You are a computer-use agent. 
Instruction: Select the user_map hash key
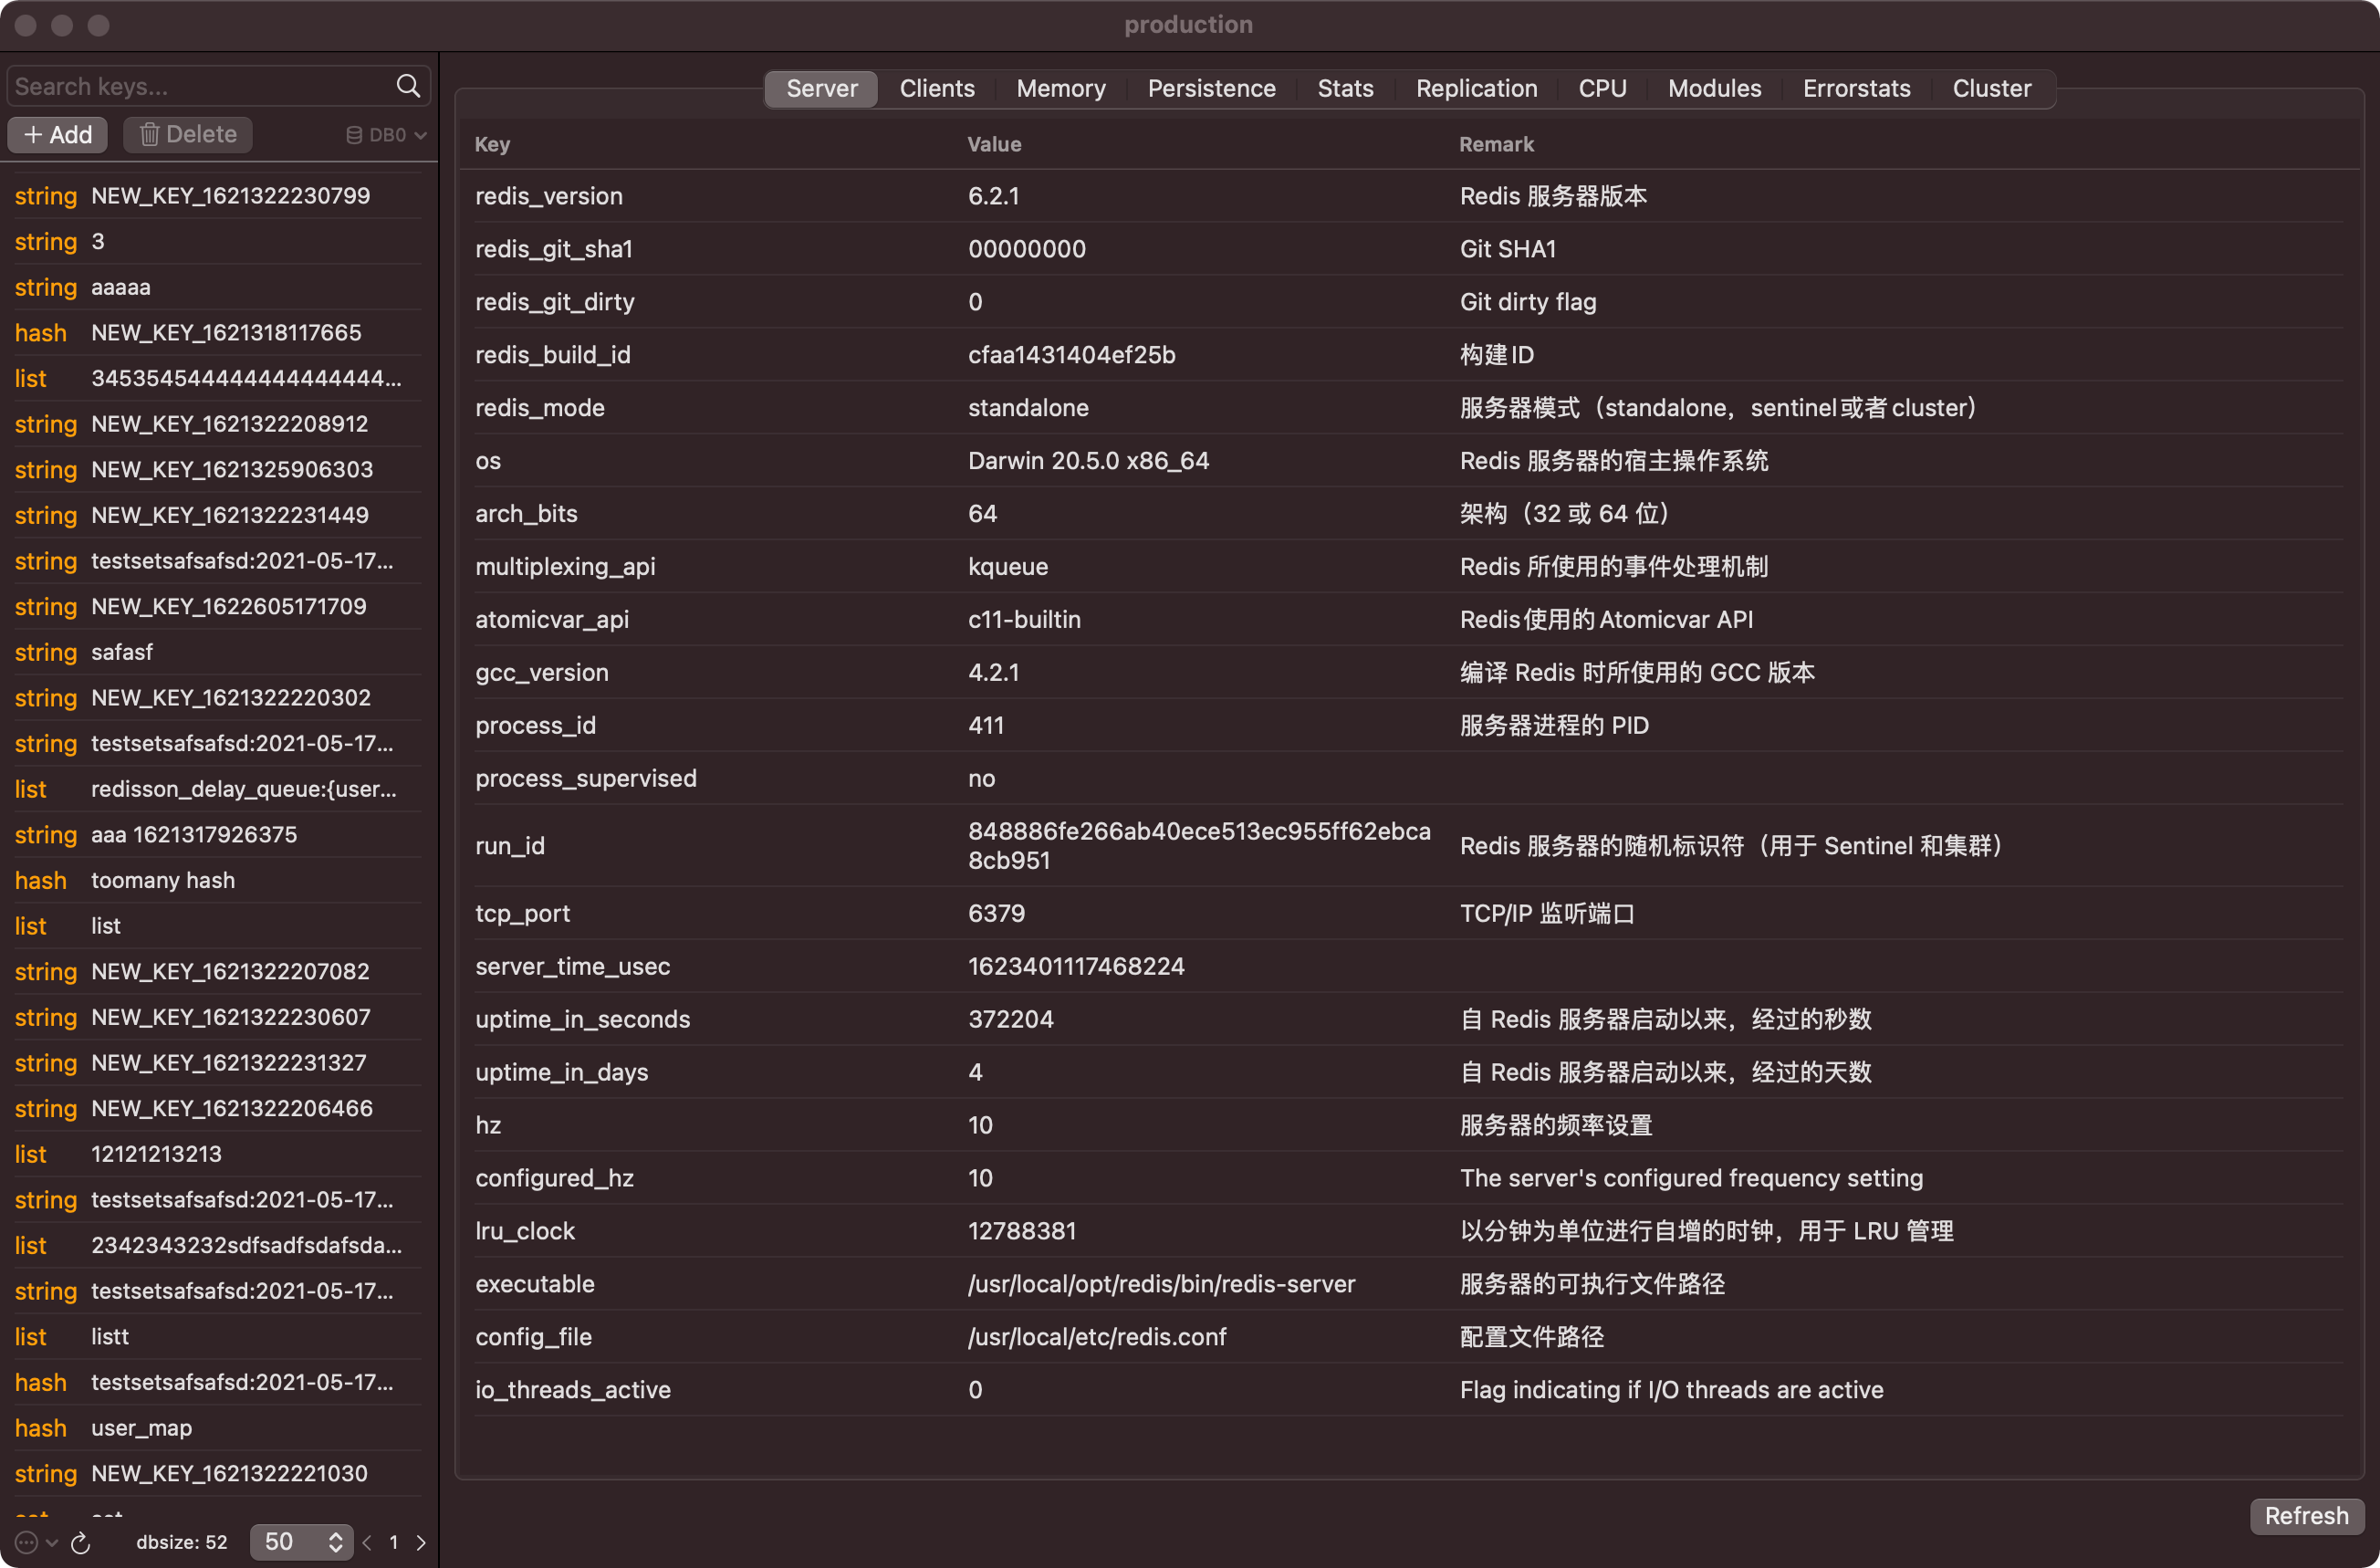pyautogui.click(x=141, y=1427)
